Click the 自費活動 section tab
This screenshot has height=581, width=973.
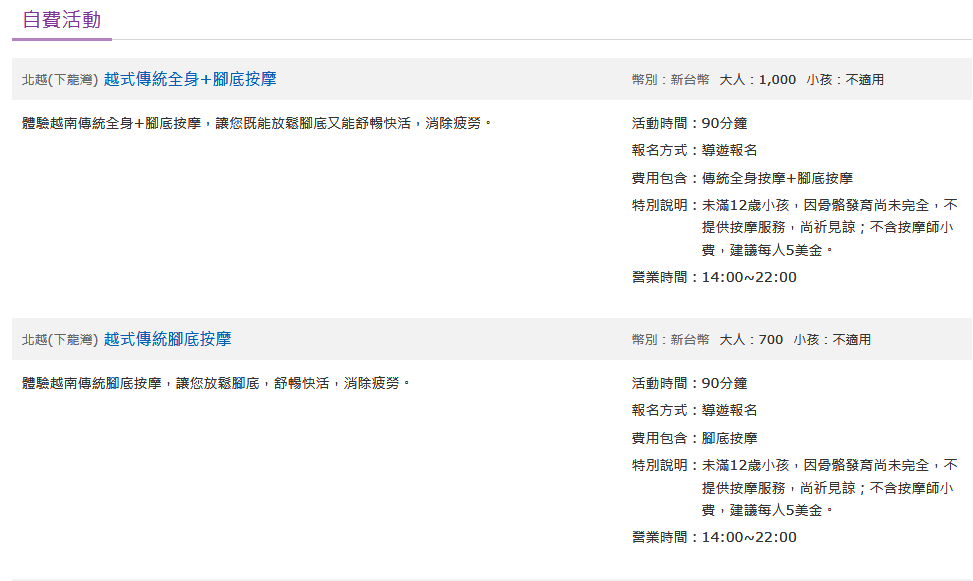click(x=61, y=20)
